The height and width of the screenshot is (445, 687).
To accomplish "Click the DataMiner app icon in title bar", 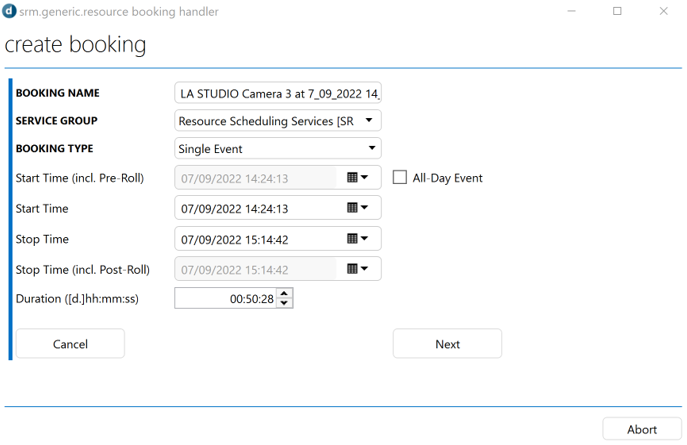I will coord(9,11).
